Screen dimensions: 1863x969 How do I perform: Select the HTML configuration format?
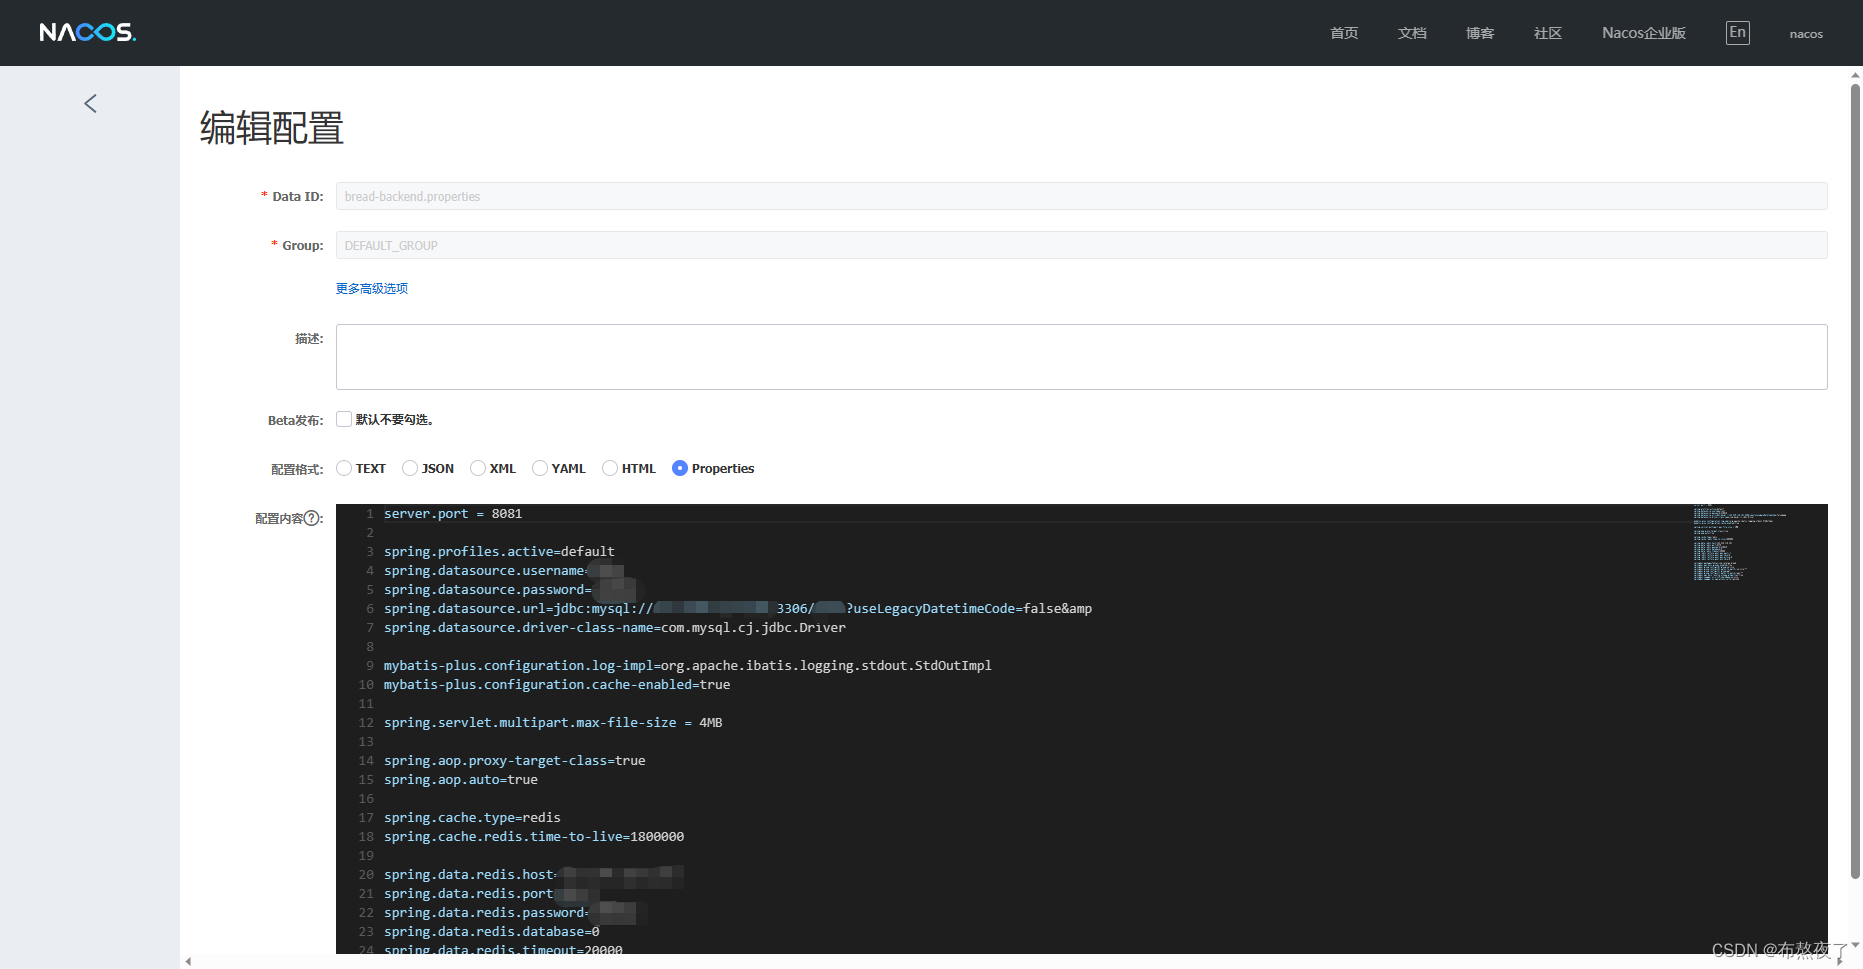[610, 468]
